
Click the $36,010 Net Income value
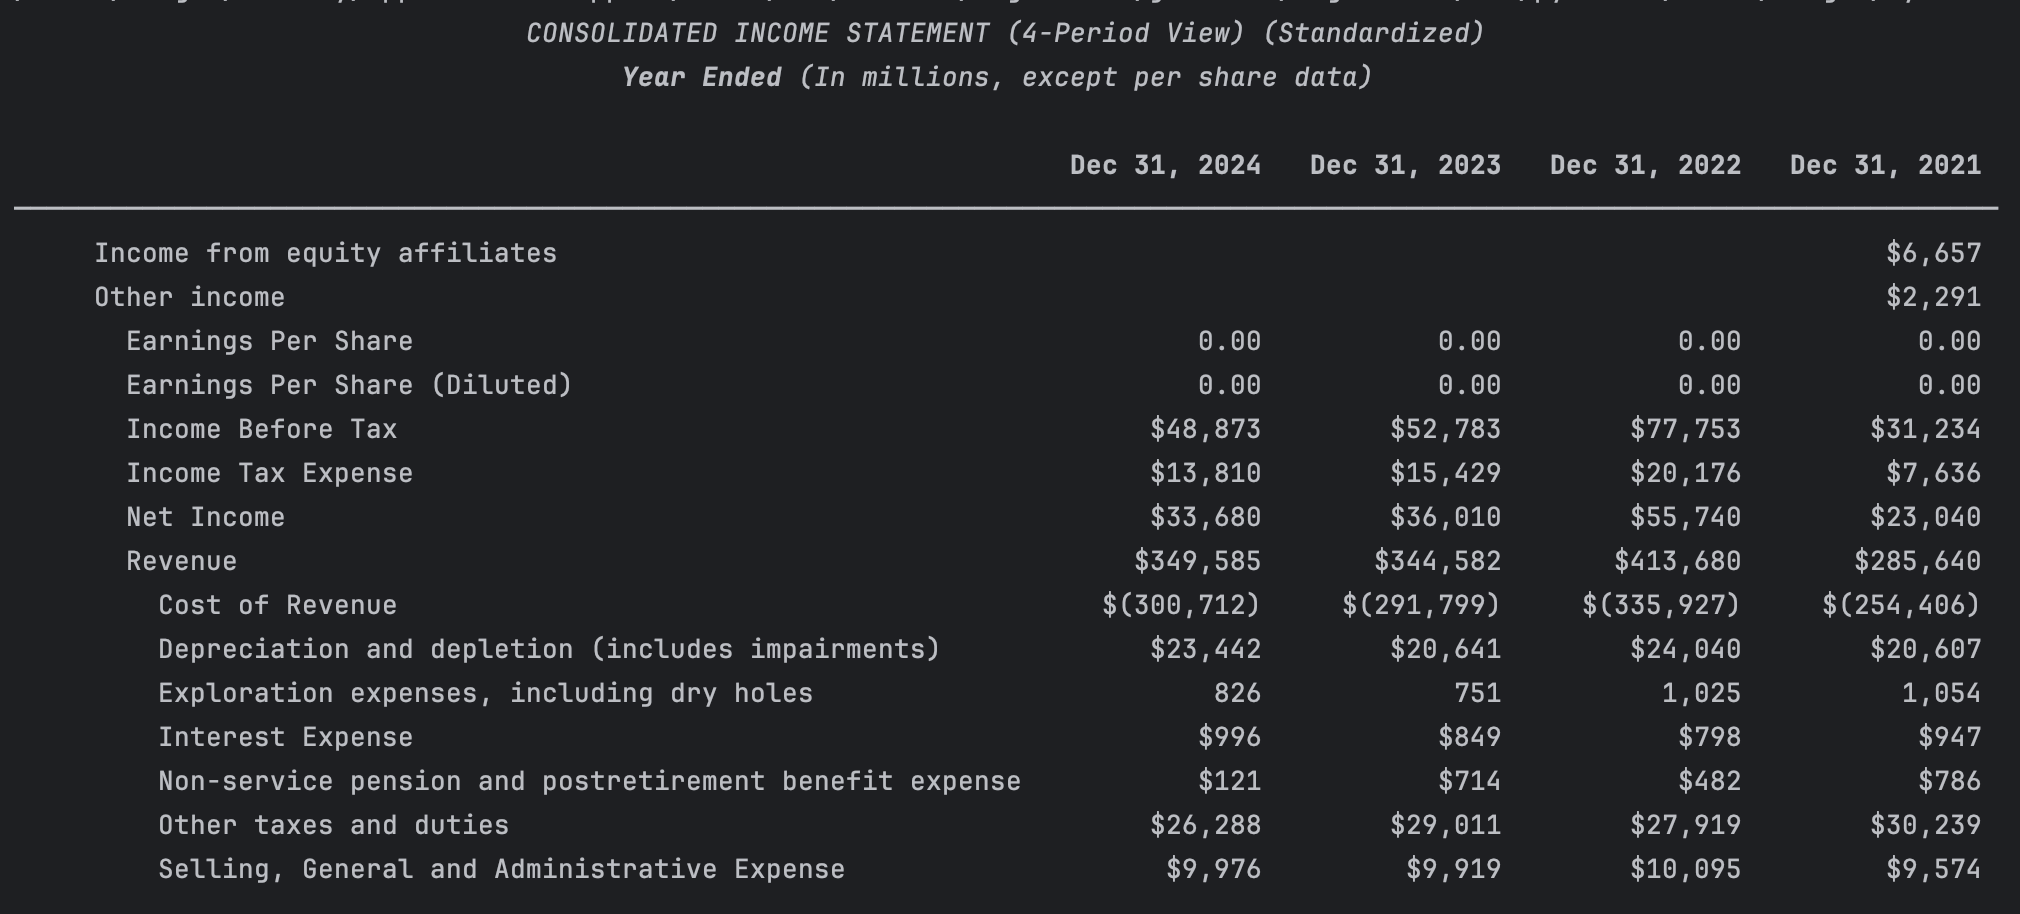1446,517
